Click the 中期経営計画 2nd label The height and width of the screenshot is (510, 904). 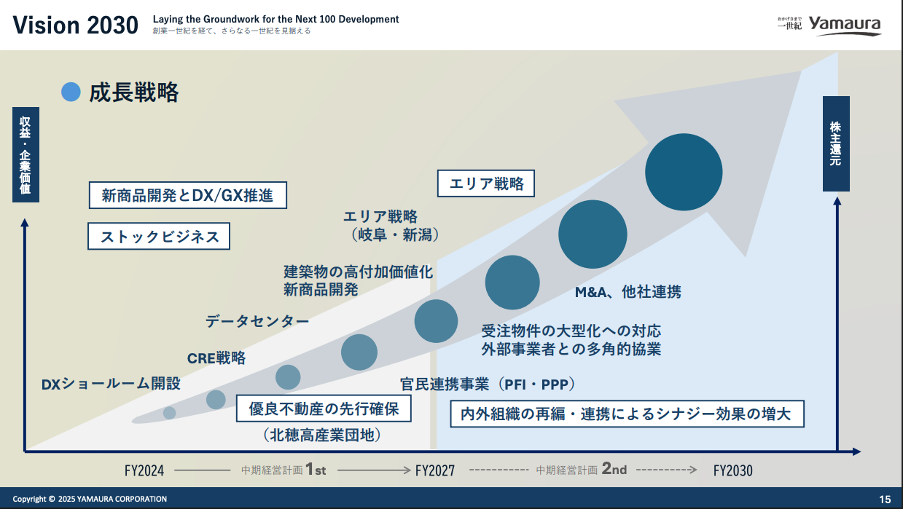[x=582, y=470]
